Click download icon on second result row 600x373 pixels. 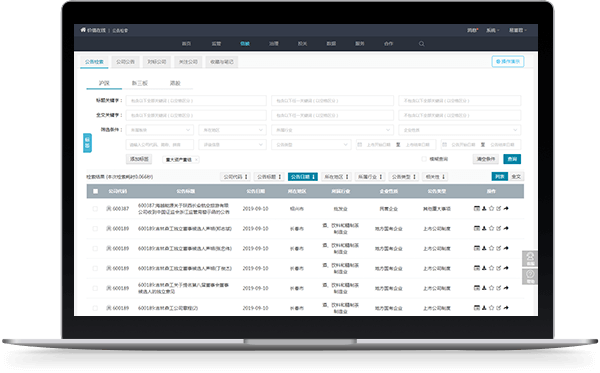coord(484,228)
